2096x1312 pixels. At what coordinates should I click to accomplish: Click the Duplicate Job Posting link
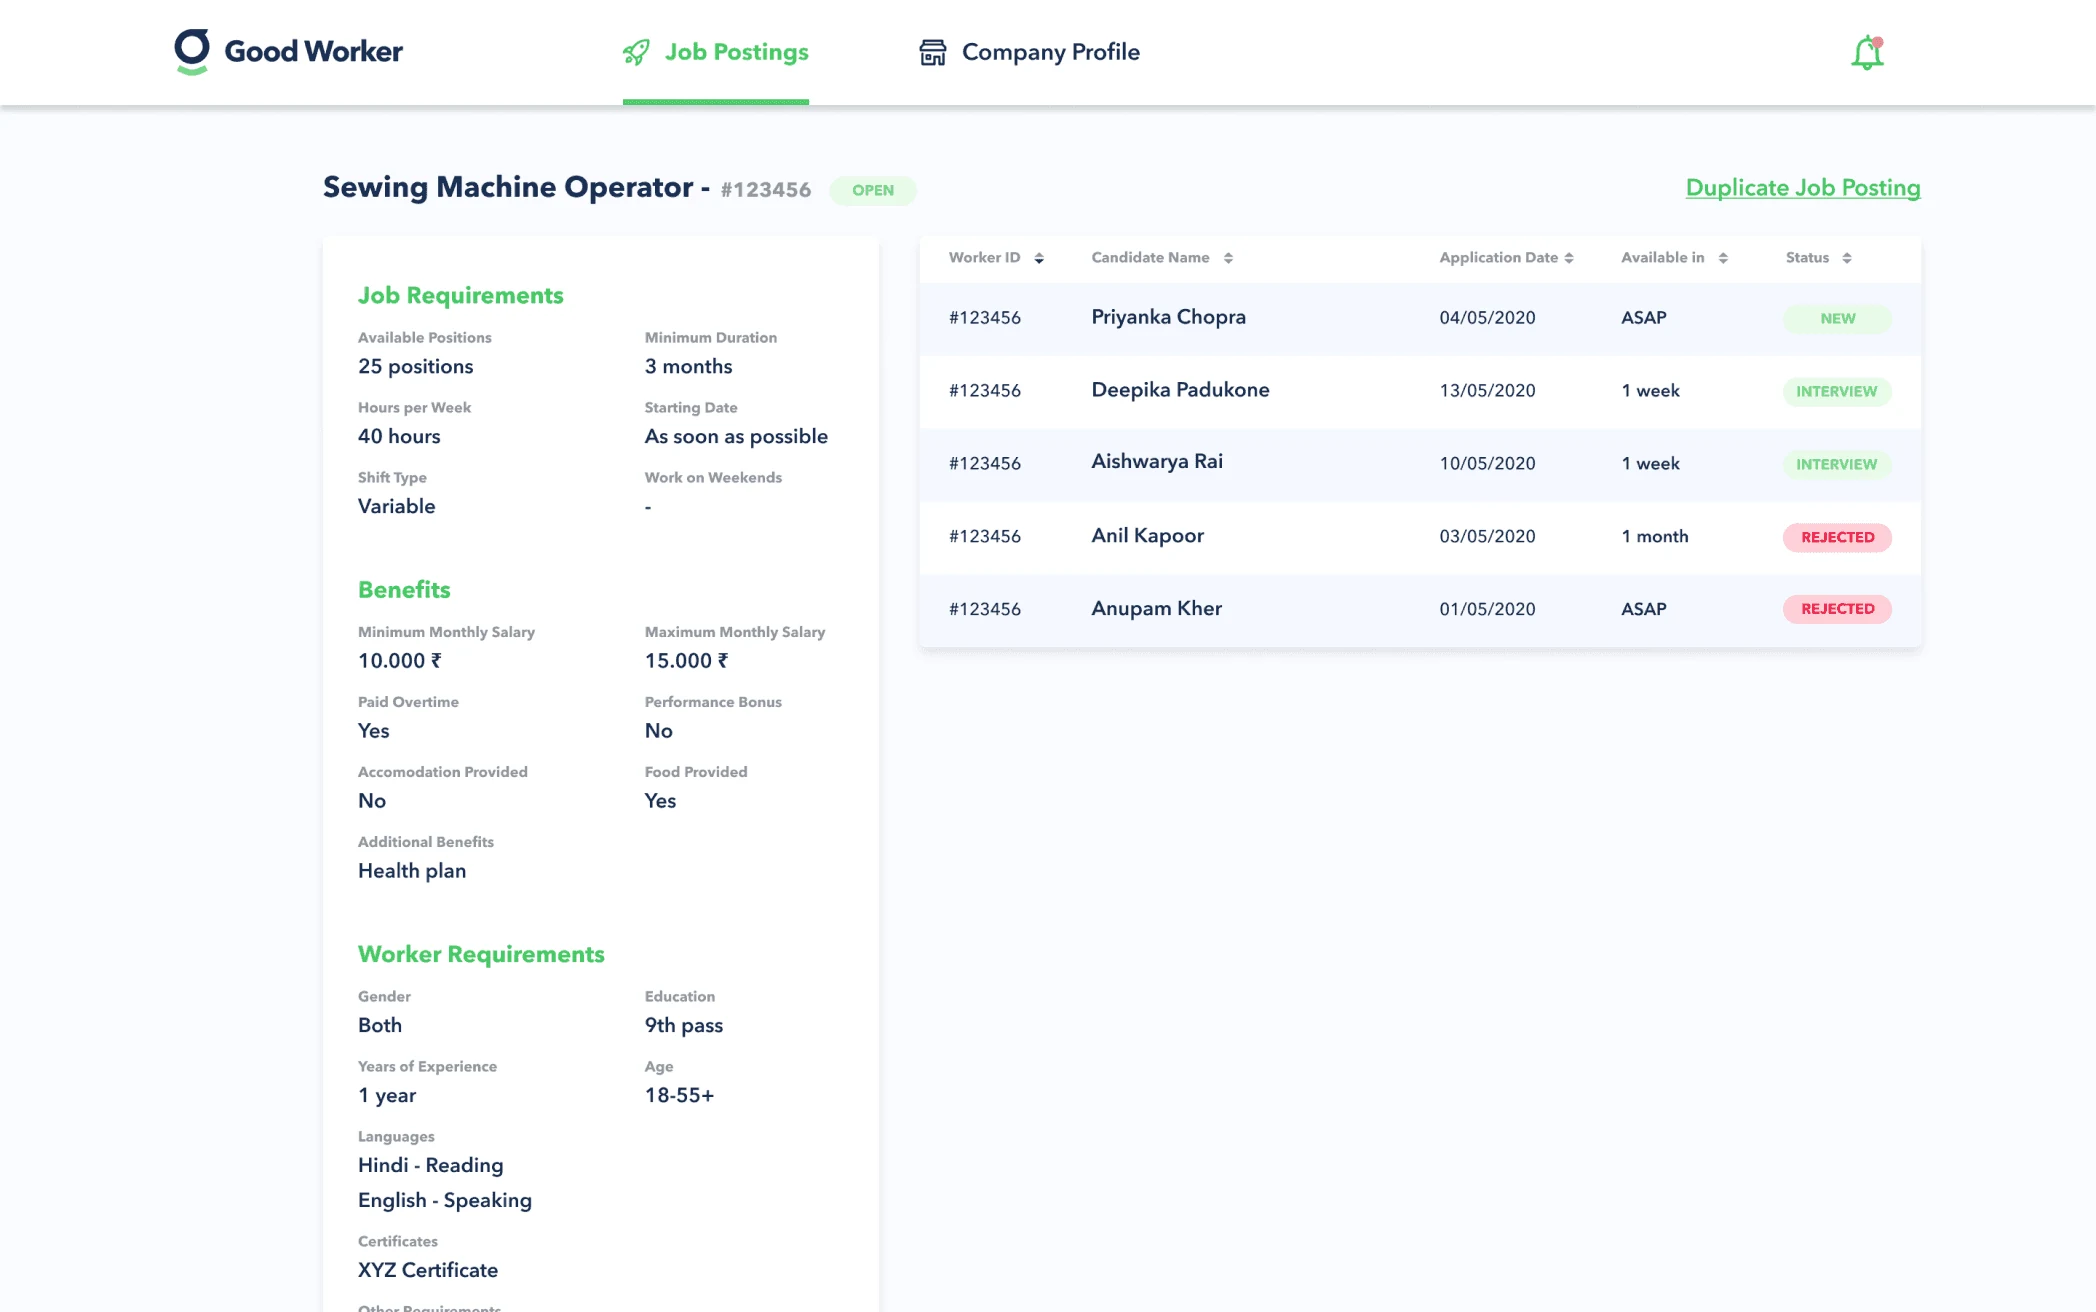pyautogui.click(x=1803, y=188)
